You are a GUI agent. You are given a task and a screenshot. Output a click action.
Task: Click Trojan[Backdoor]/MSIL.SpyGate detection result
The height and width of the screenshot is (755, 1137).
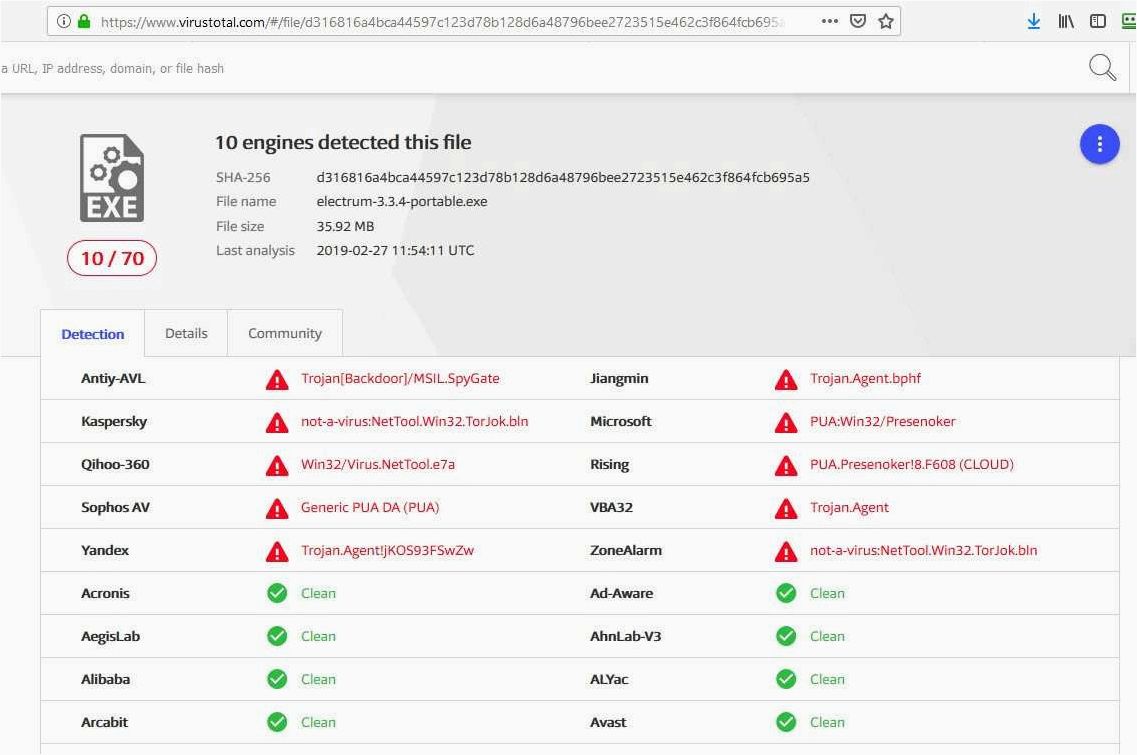pos(400,378)
